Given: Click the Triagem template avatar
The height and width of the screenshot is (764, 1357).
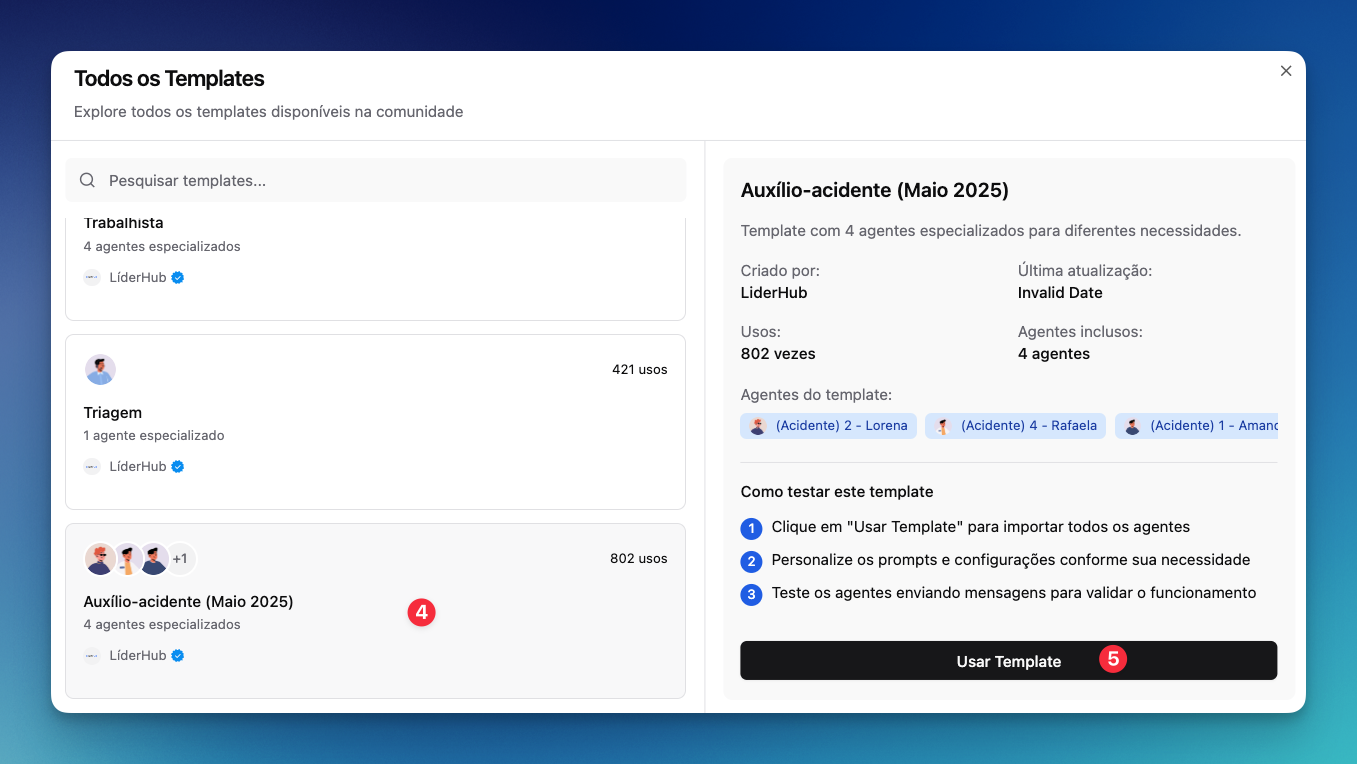Looking at the screenshot, I should pyautogui.click(x=100, y=369).
